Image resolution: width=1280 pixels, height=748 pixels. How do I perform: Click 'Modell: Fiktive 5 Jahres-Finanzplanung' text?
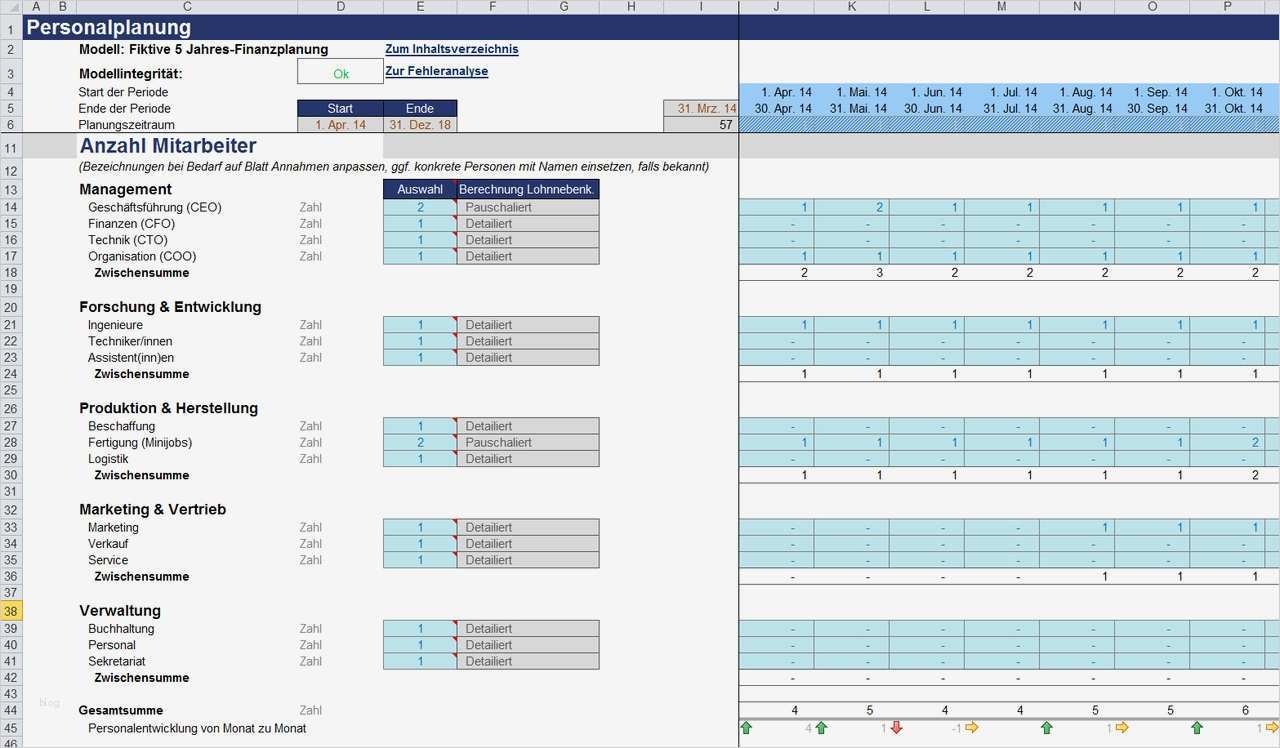(203, 49)
